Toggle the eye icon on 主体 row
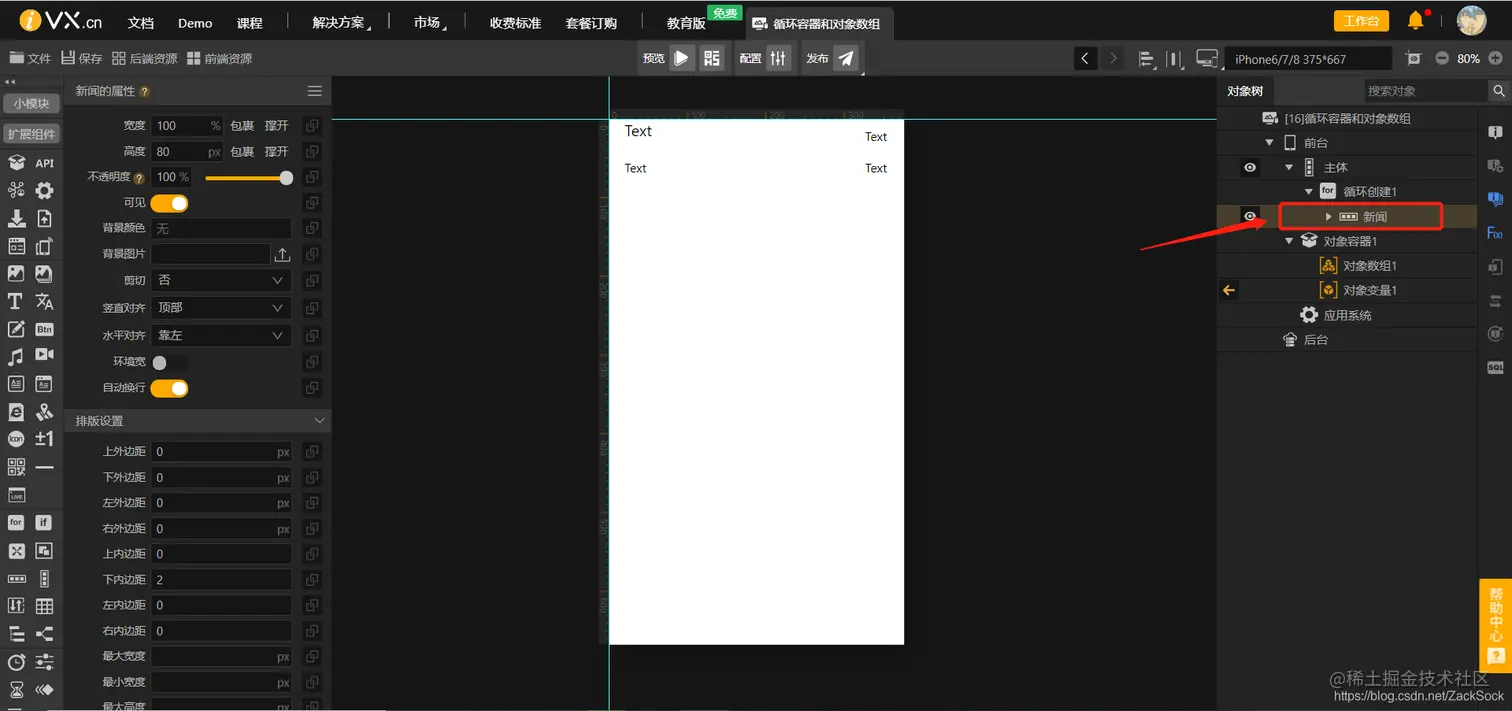 coord(1249,167)
